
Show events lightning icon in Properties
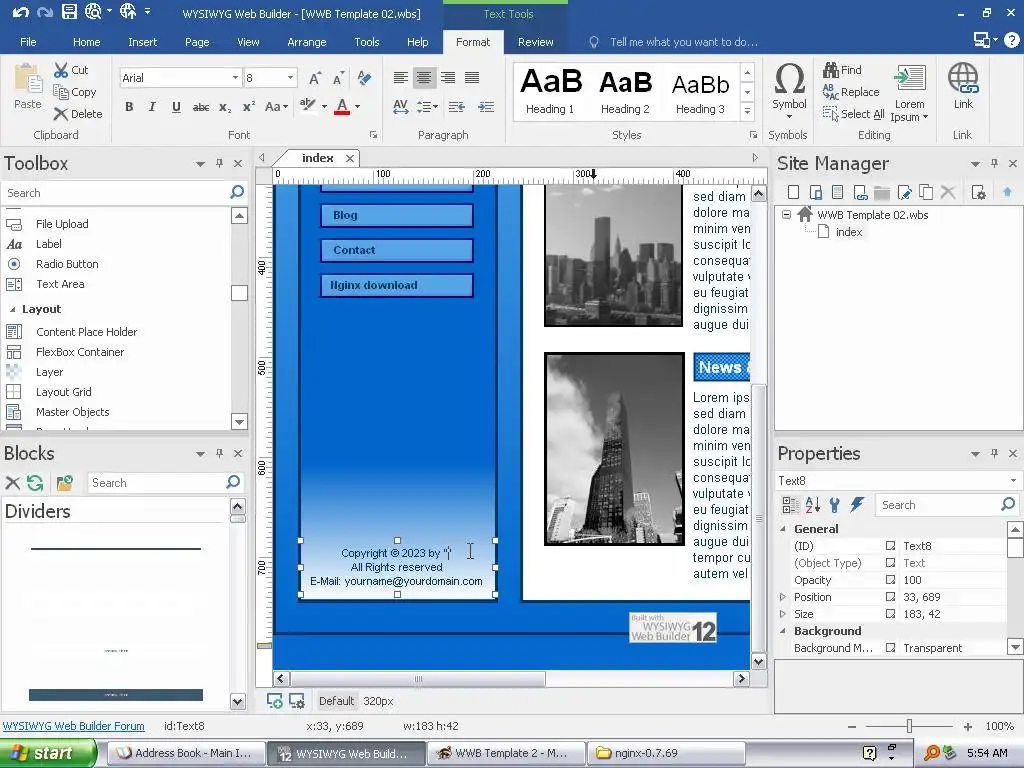coord(857,504)
